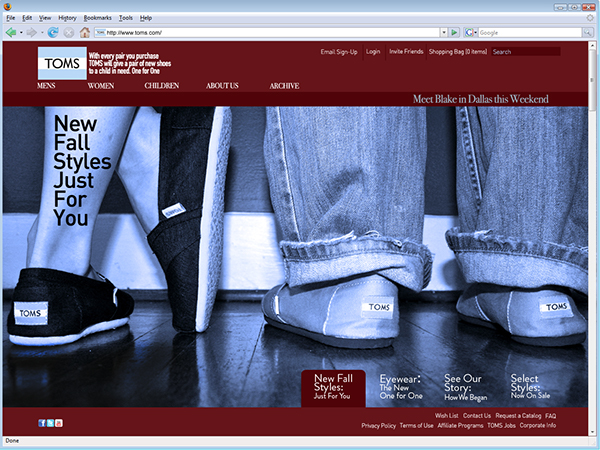Go to the browser Home icon

(x=85, y=33)
